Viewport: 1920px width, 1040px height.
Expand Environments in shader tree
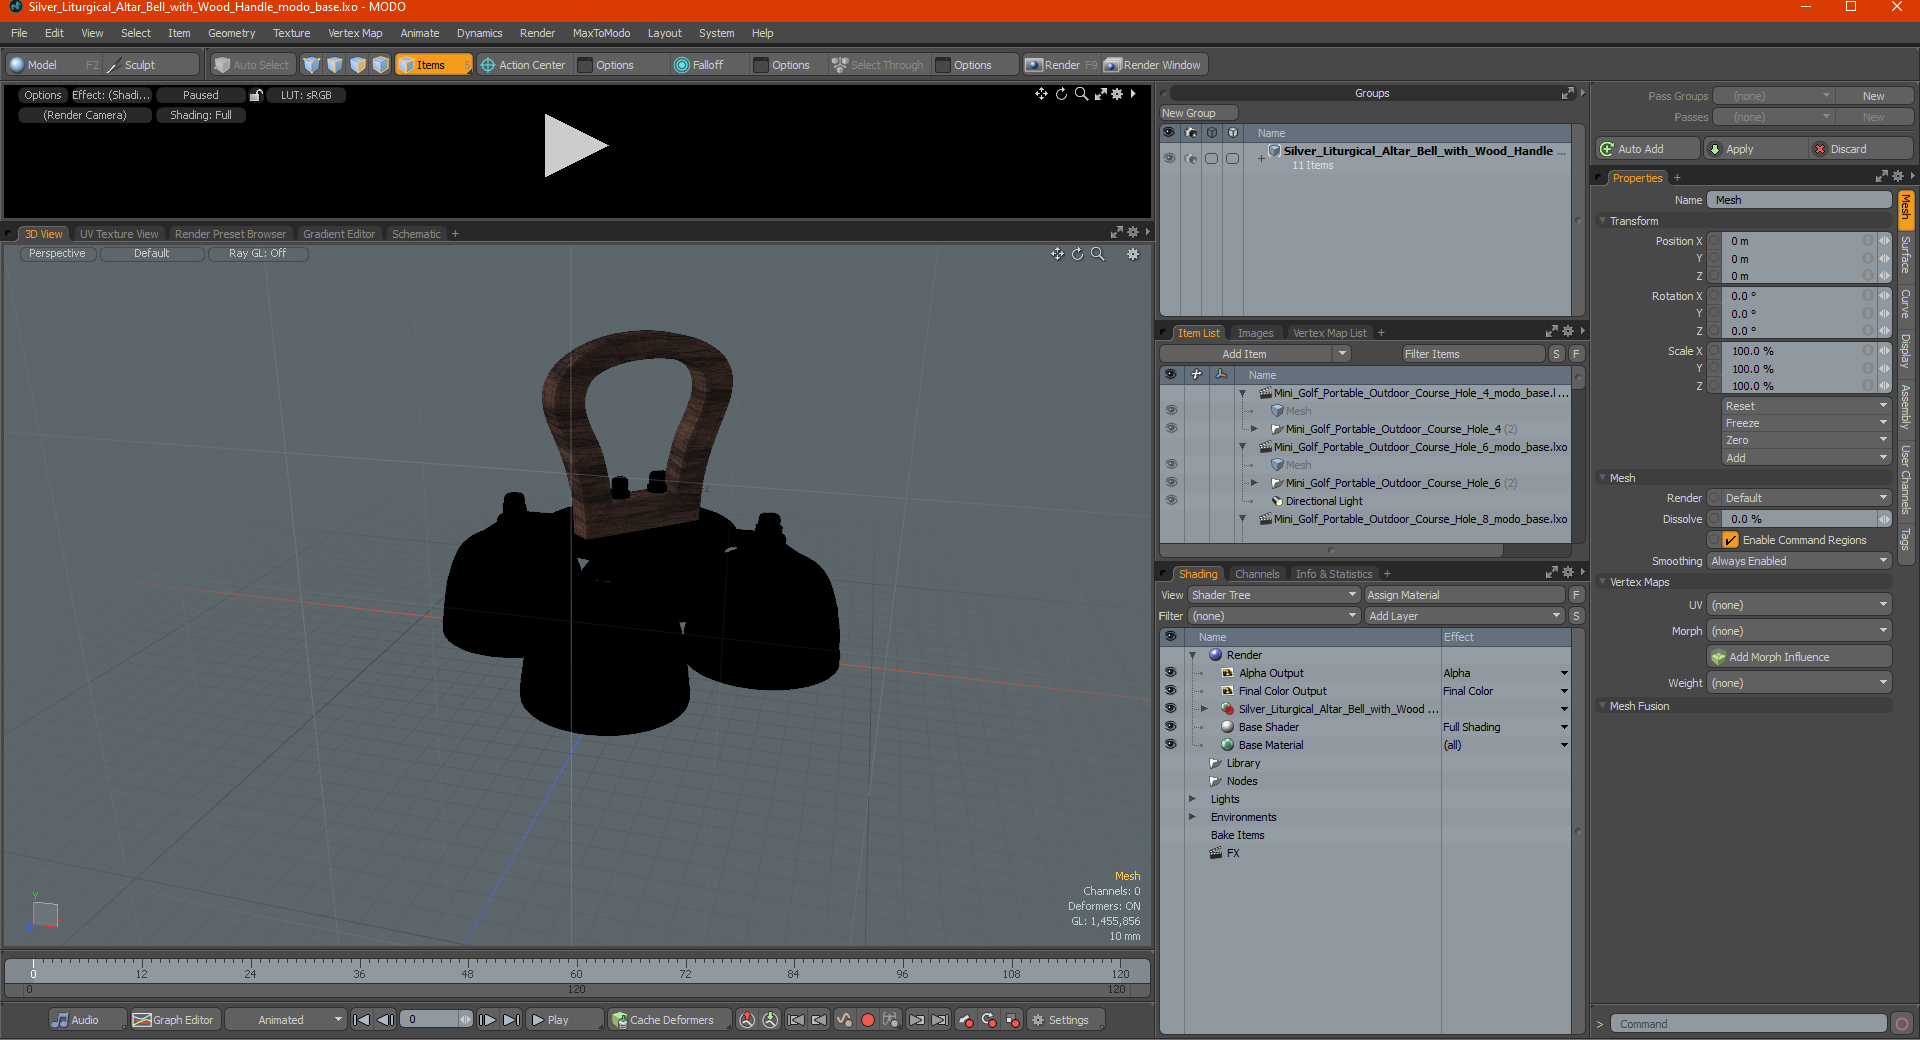[x=1192, y=817]
